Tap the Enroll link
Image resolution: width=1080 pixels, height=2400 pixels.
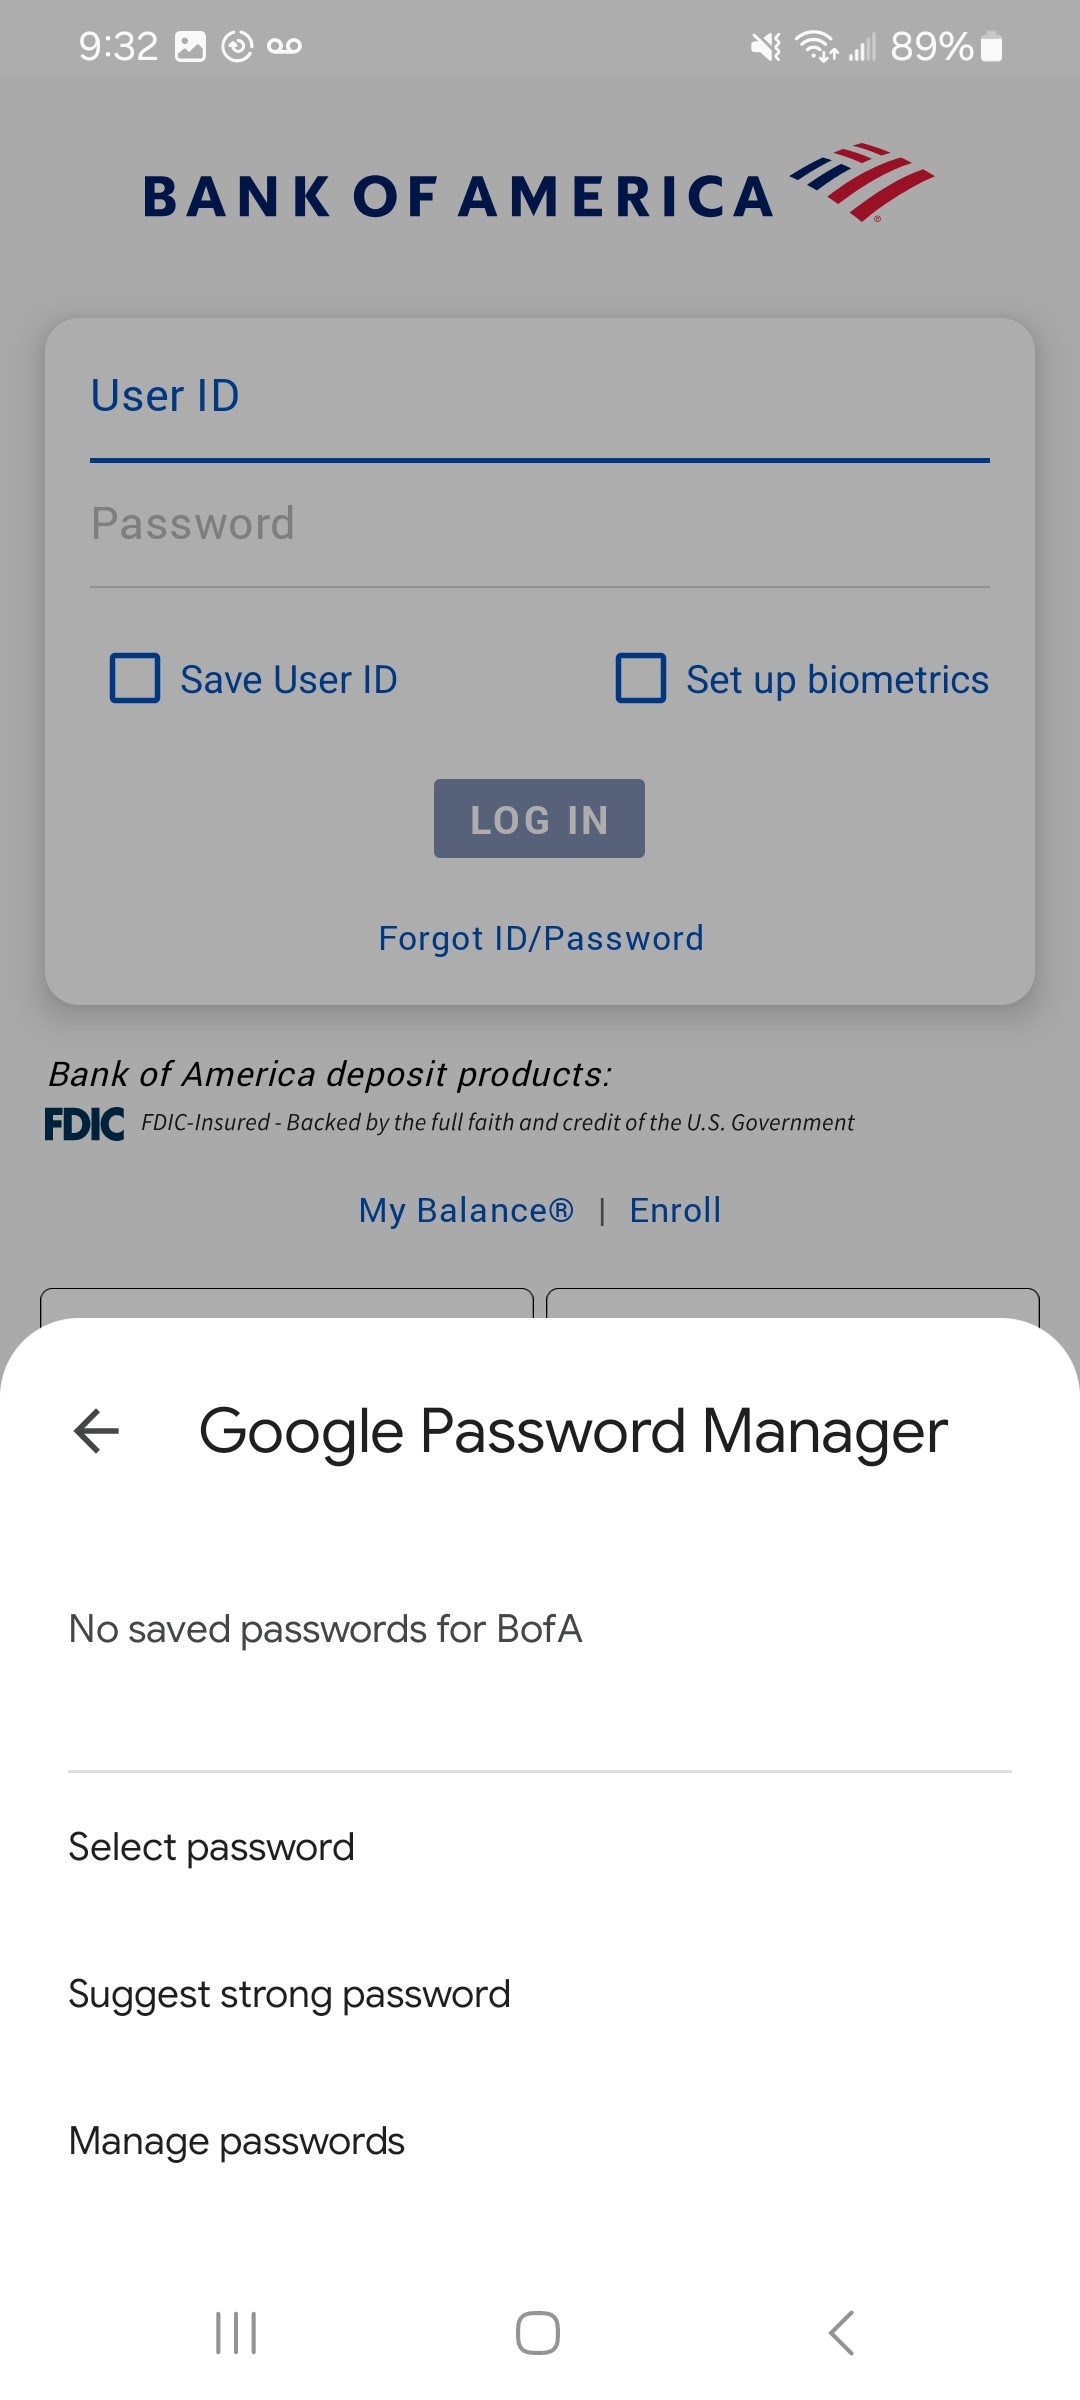pyautogui.click(x=675, y=1210)
